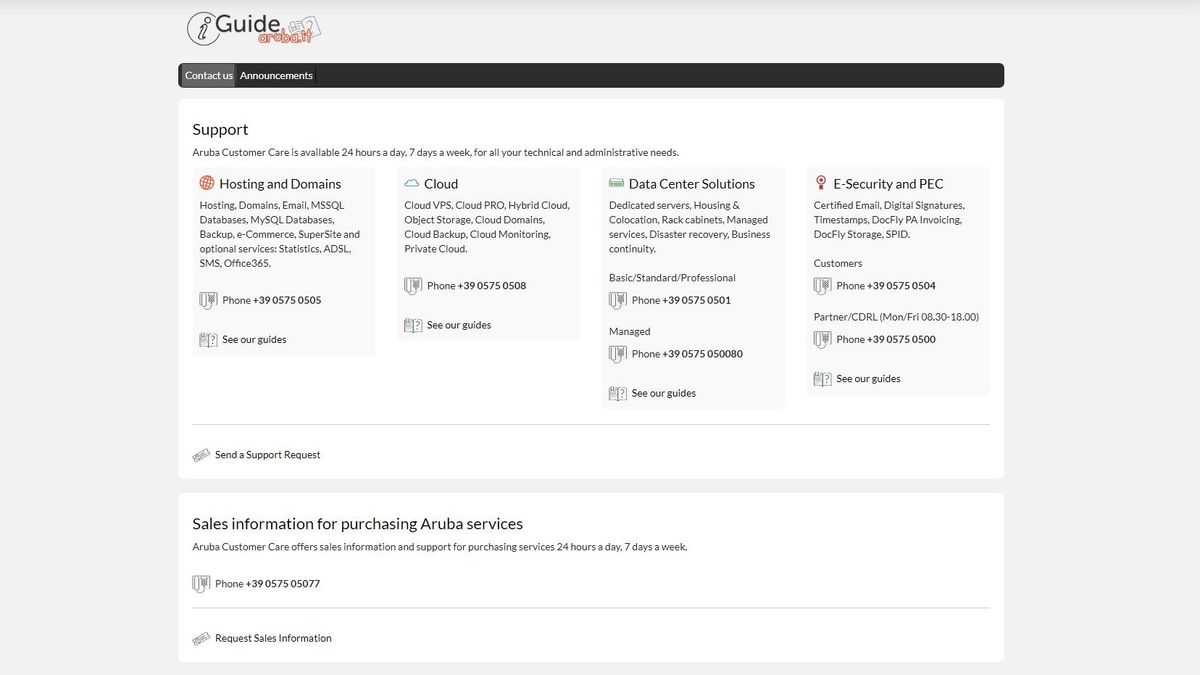The height and width of the screenshot is (675, 1200).
Task: Open See our guides for Cloud
Action: coord(459,325)
